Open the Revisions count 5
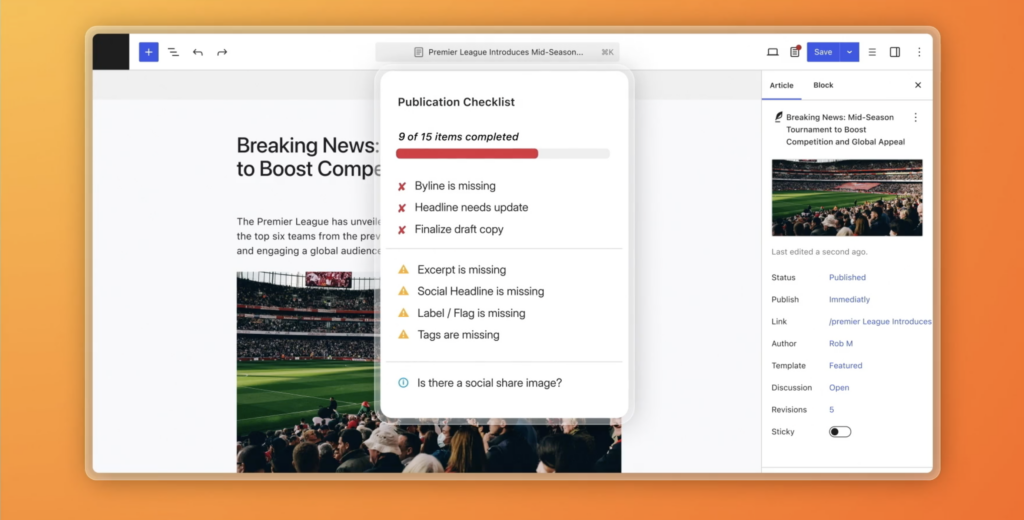 (831, 410)
